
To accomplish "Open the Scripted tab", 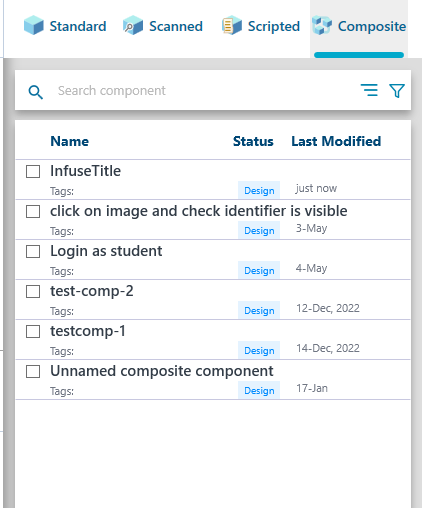I will 261,26.
